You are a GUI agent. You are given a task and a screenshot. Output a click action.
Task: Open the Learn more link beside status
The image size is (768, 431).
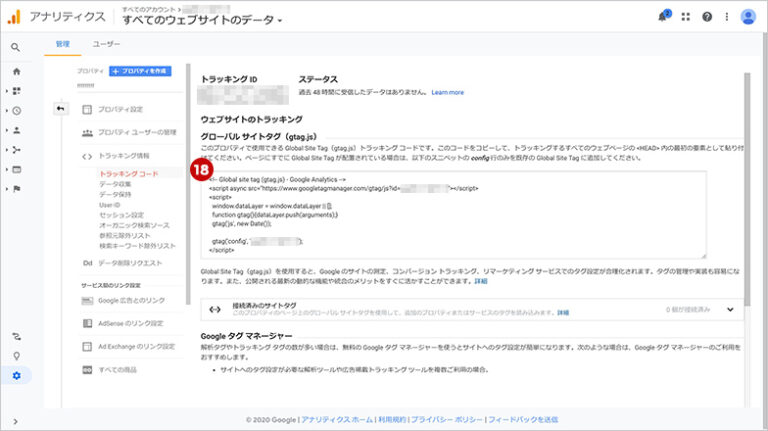(x=447, y=93)
